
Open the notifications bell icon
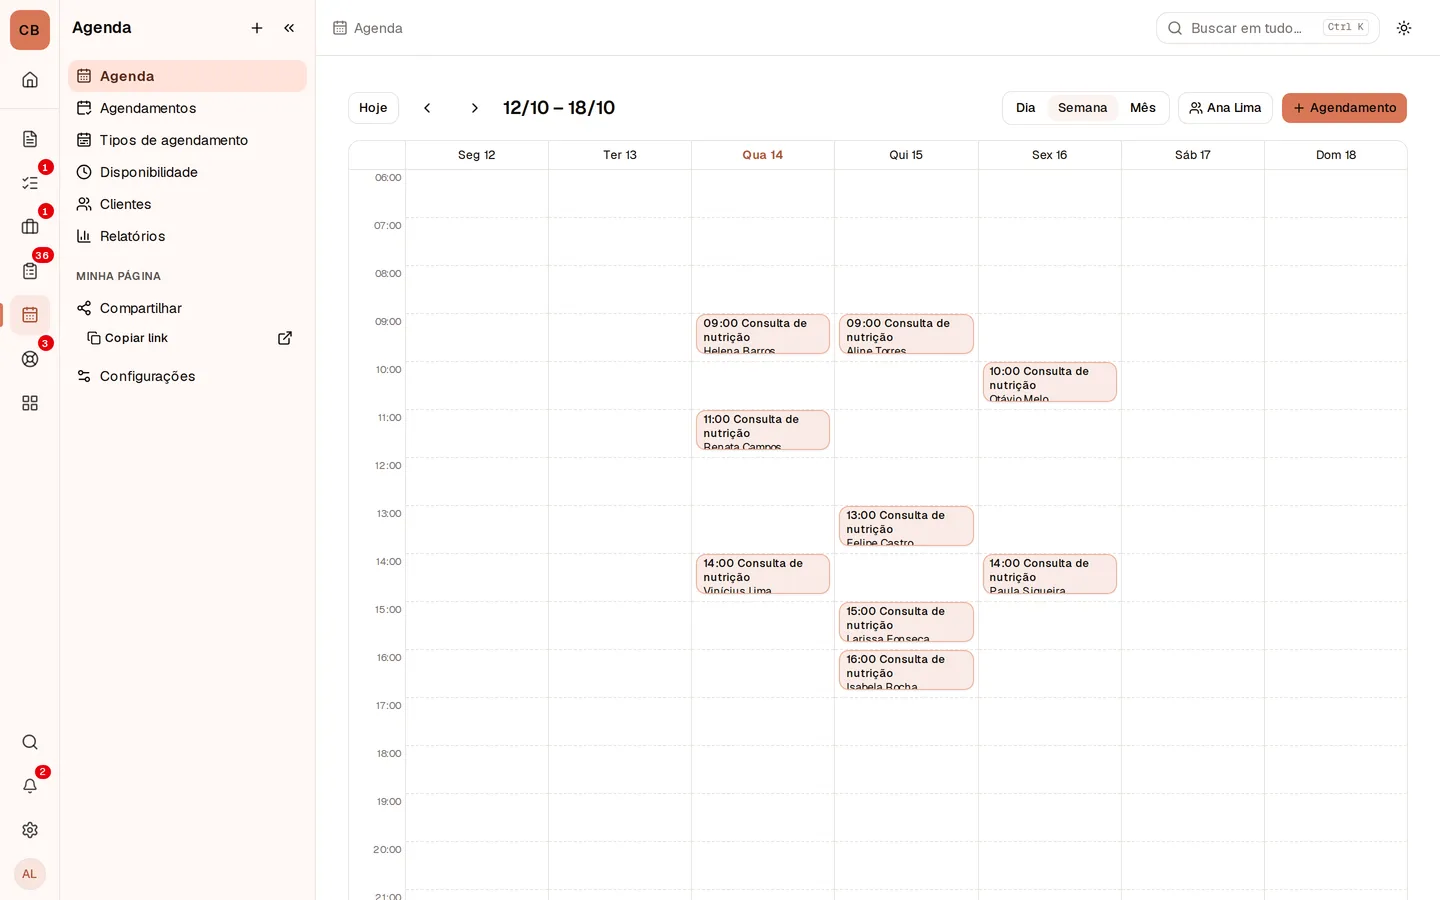(30, 786)
